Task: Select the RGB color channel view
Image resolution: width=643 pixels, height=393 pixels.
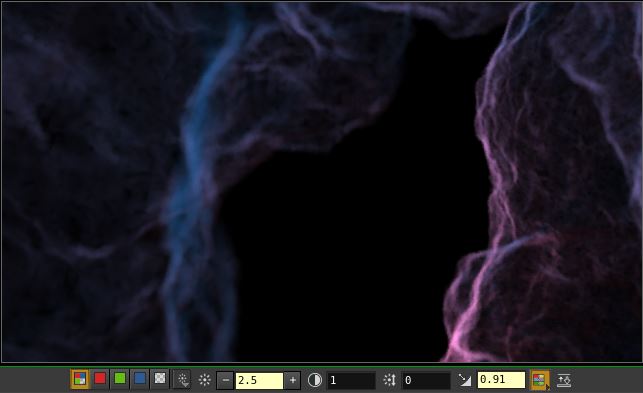Action: pyautogui.click(x=80, y=379)
